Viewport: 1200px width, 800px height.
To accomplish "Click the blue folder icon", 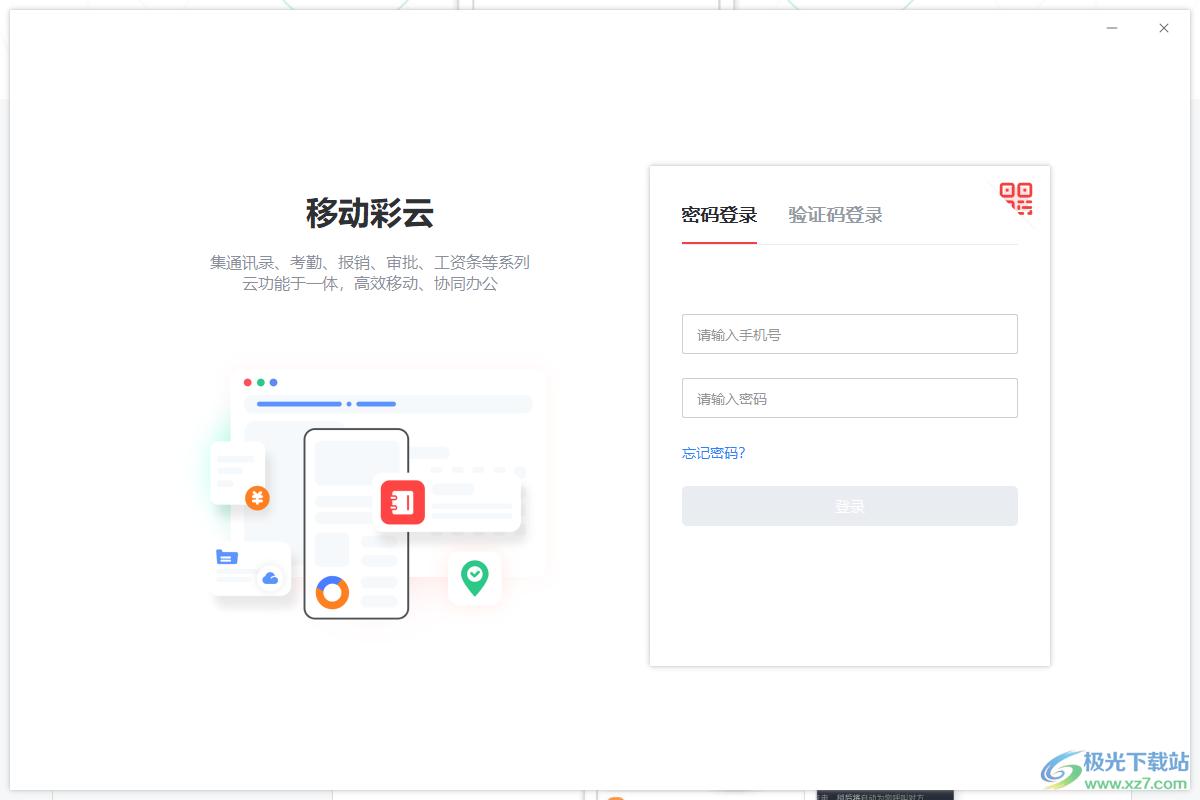I will (x=227, y=557).
